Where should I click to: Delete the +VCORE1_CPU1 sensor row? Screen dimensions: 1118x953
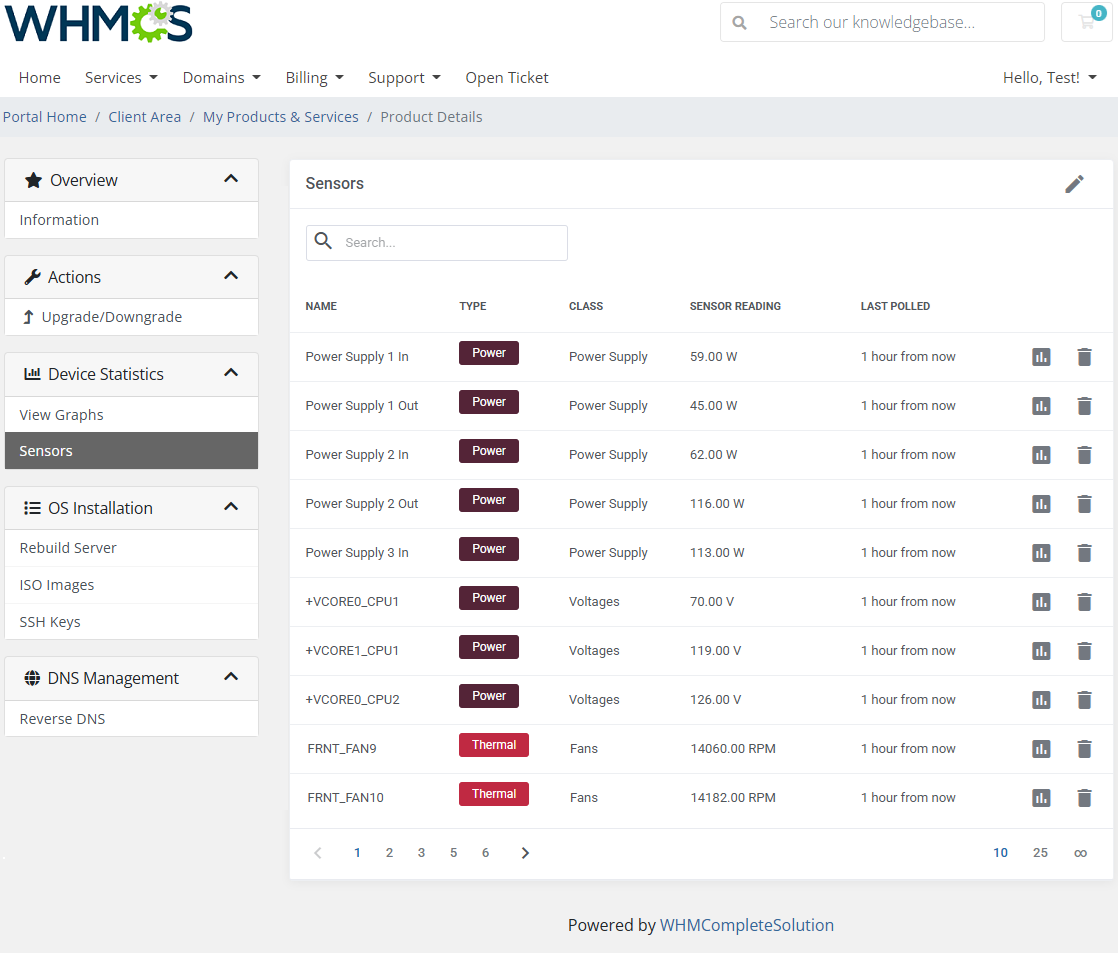[x=1084, y=651]
